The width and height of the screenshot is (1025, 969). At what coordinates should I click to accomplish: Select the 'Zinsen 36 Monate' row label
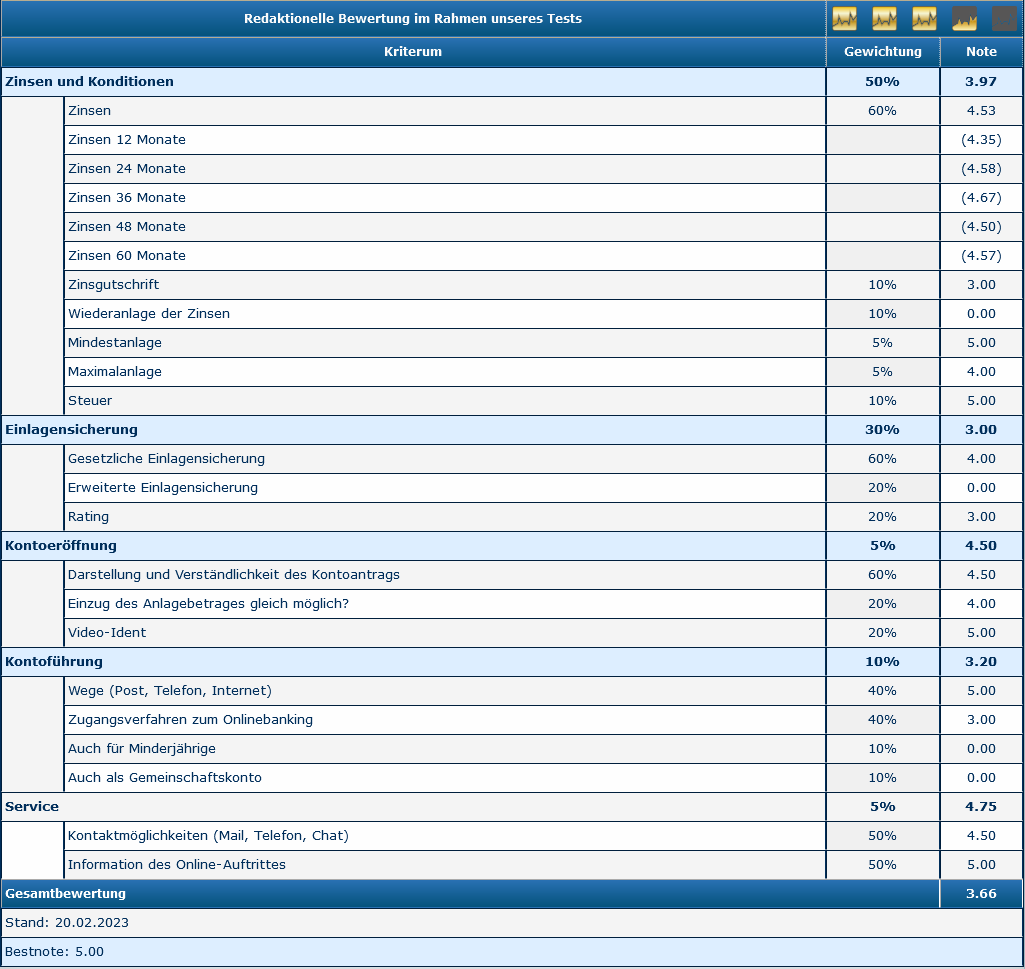coord(127,197)
